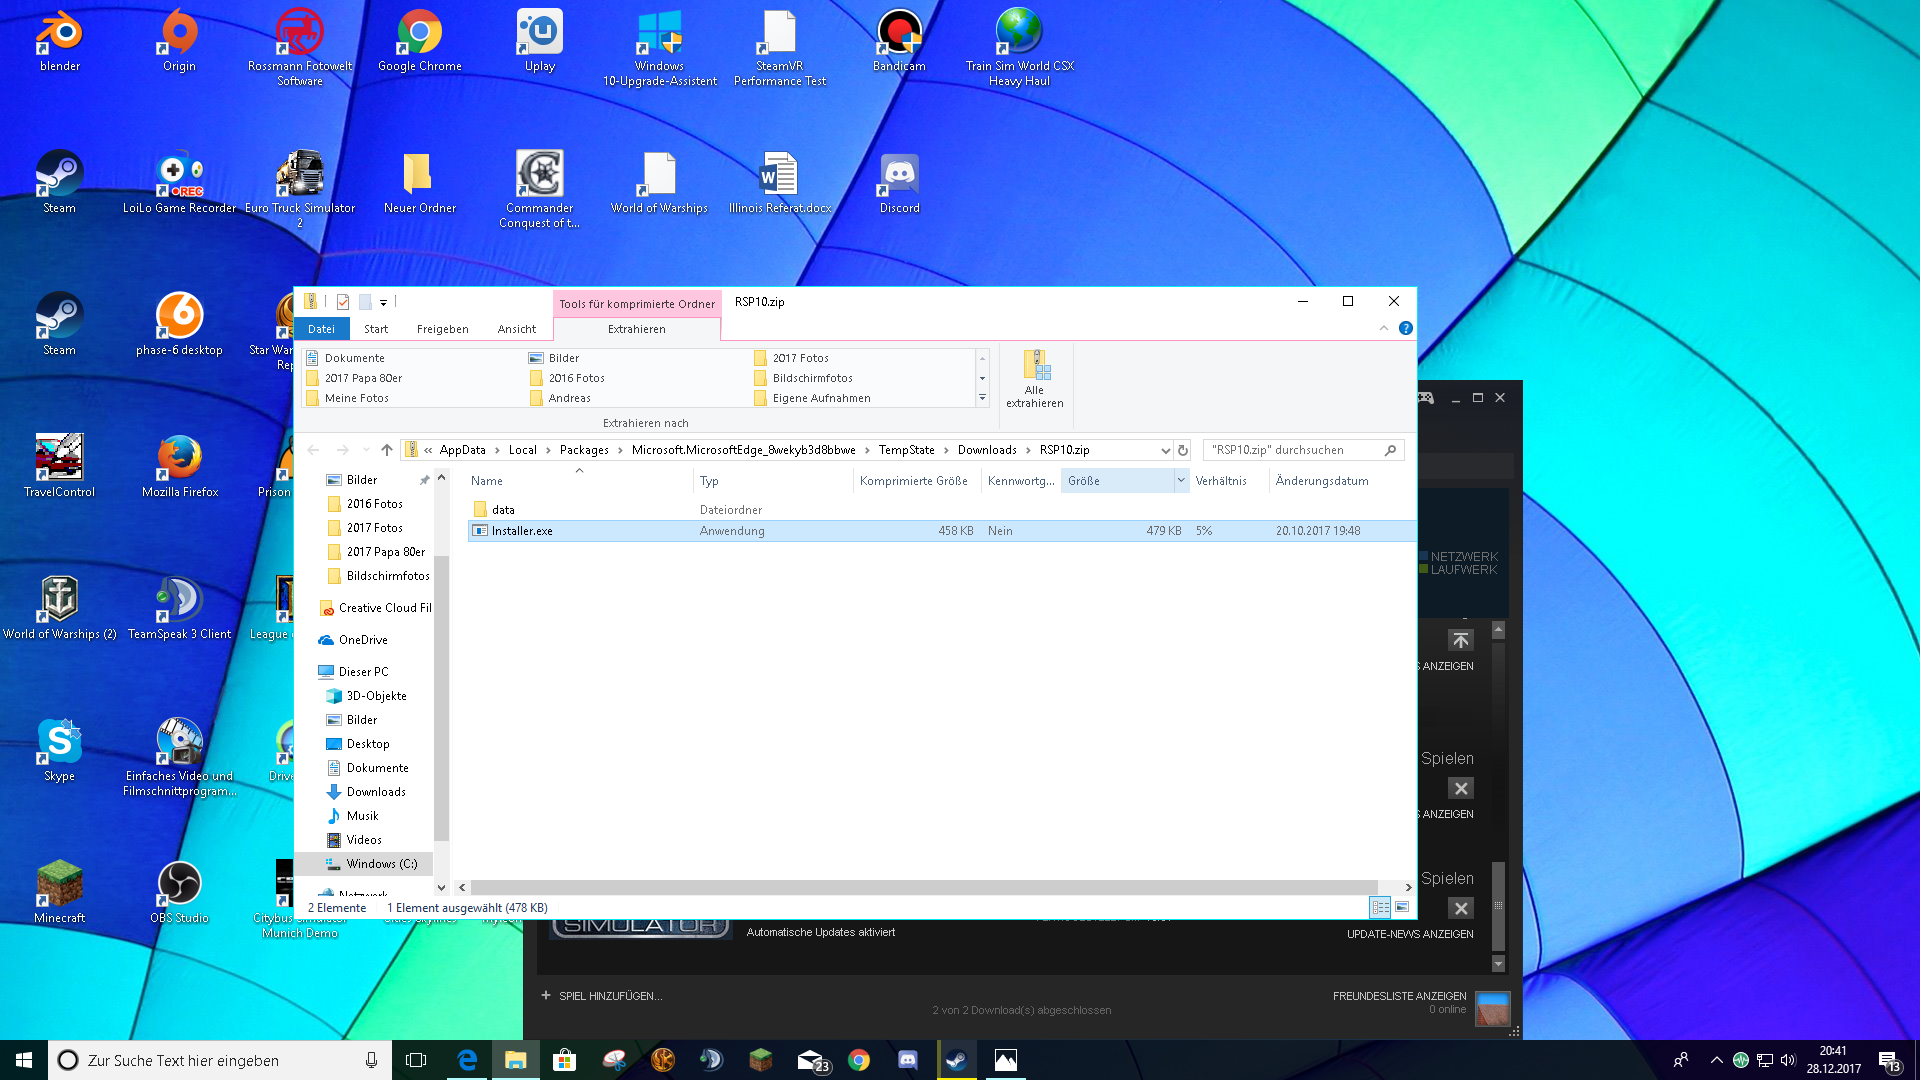Open the address bar history dropdown
The width and height of the screenshot is (1920, 1080).
click(x=1165, y=450)
